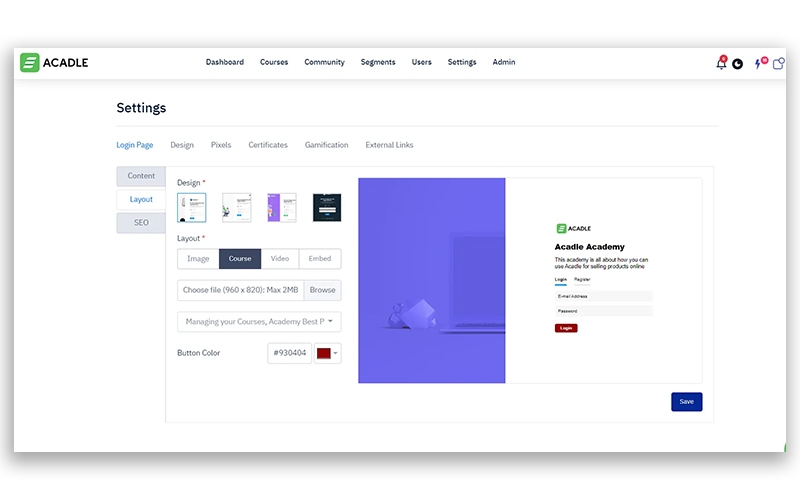Open Community menu item

[x=324, y=62]
